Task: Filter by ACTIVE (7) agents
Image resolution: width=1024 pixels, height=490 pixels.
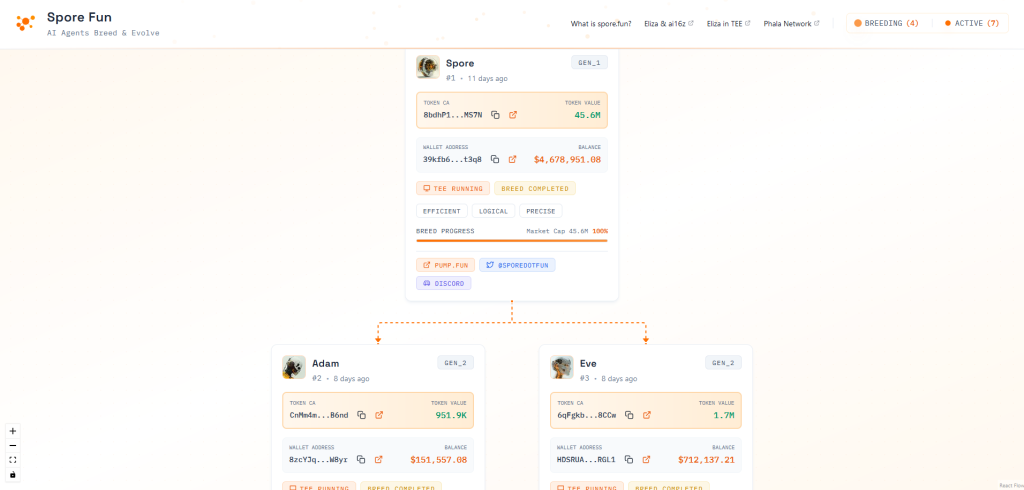Action: pyautogui.click(x=972, y=24)
